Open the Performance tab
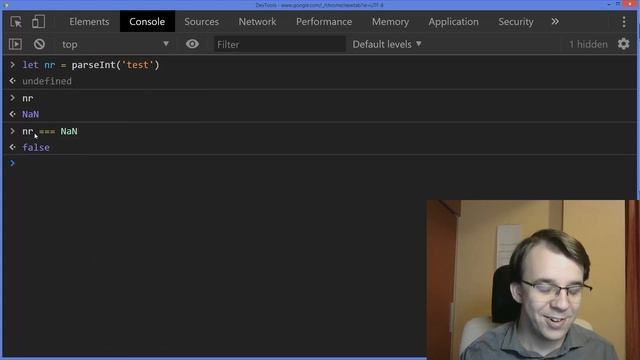Screen dimensions: 640x360 click(x=324, y=22)
